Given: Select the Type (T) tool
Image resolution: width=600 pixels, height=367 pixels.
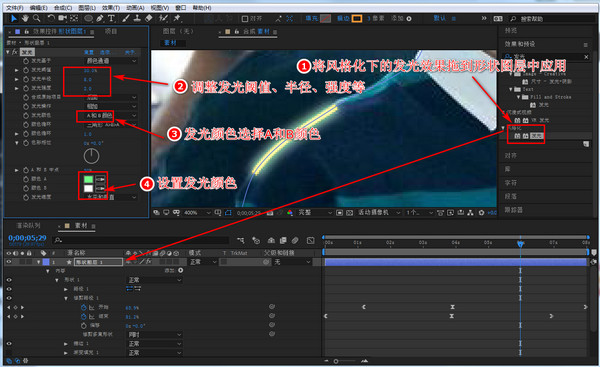Looking at the screenshot, I should pyautogui.click(x=111, y=18).
